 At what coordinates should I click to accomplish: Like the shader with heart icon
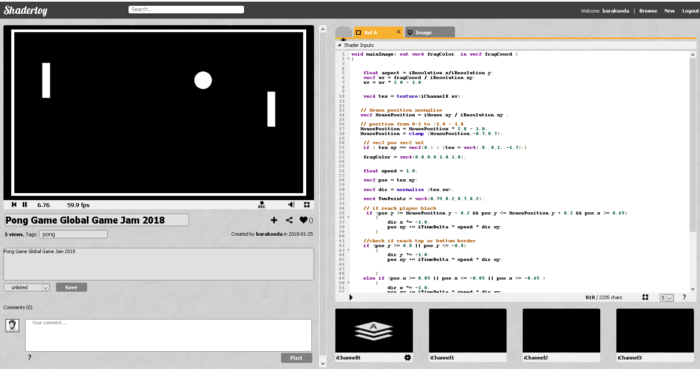304,220
